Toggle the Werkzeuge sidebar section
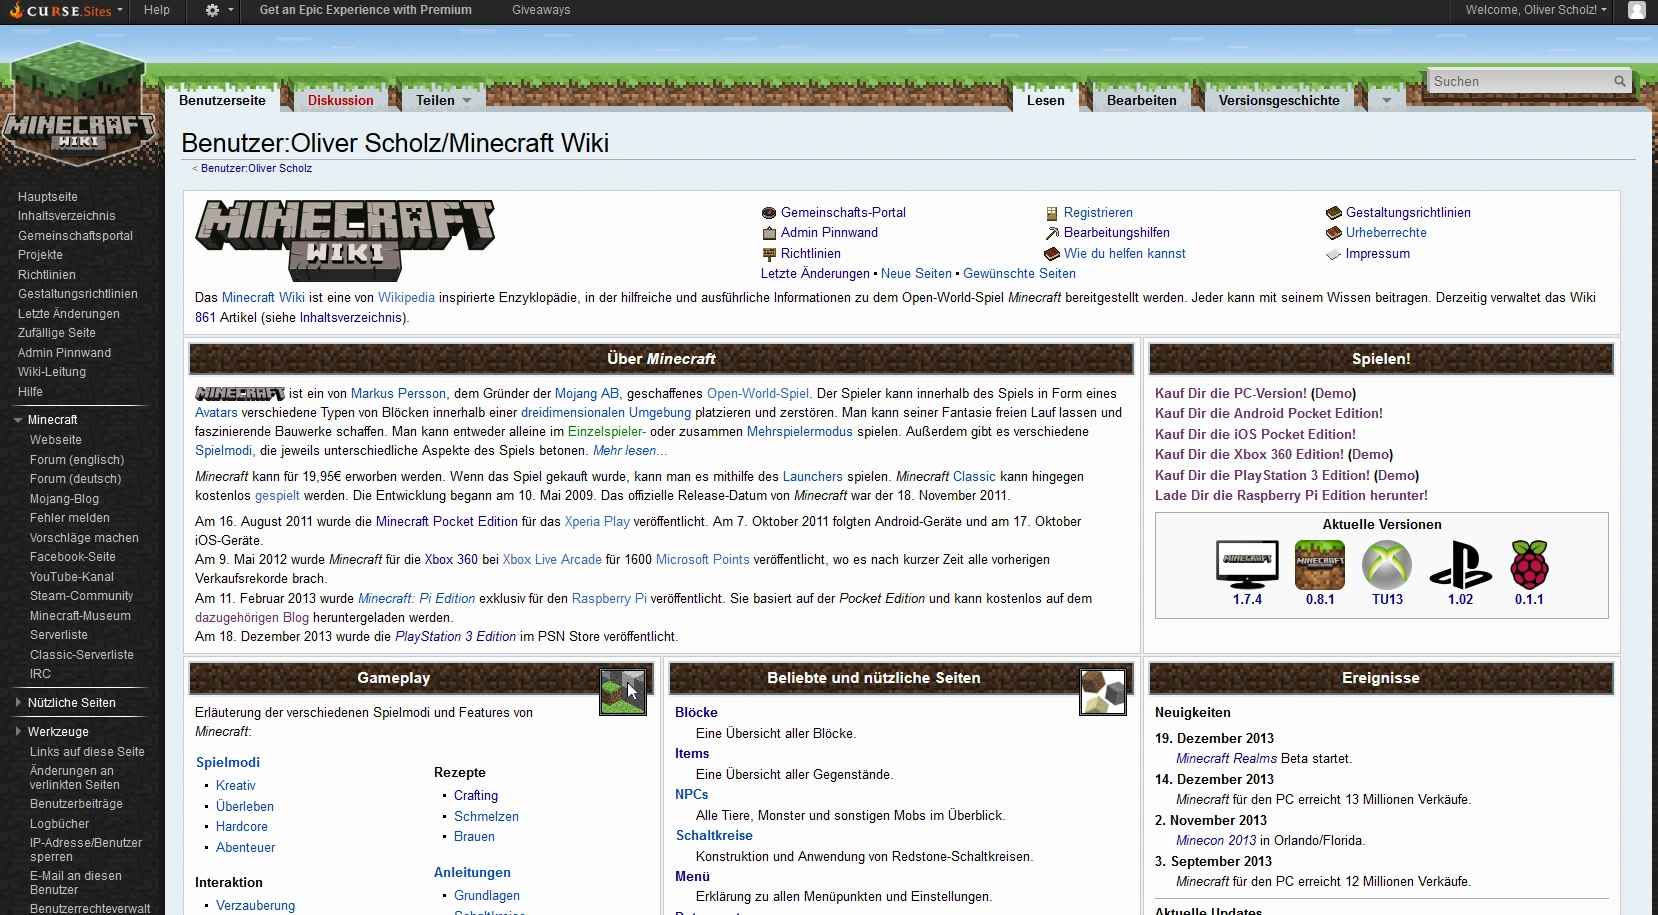 coord(18,732)
